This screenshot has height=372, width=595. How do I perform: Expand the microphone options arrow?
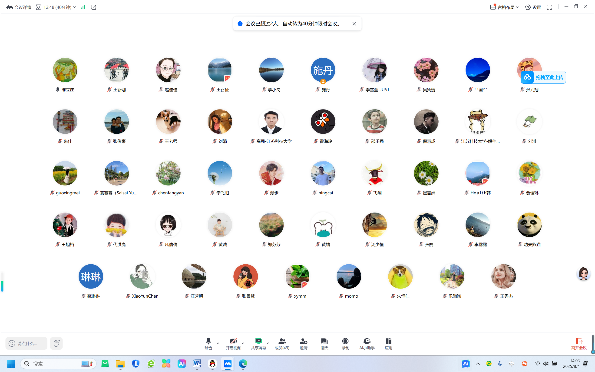[217, 343]
